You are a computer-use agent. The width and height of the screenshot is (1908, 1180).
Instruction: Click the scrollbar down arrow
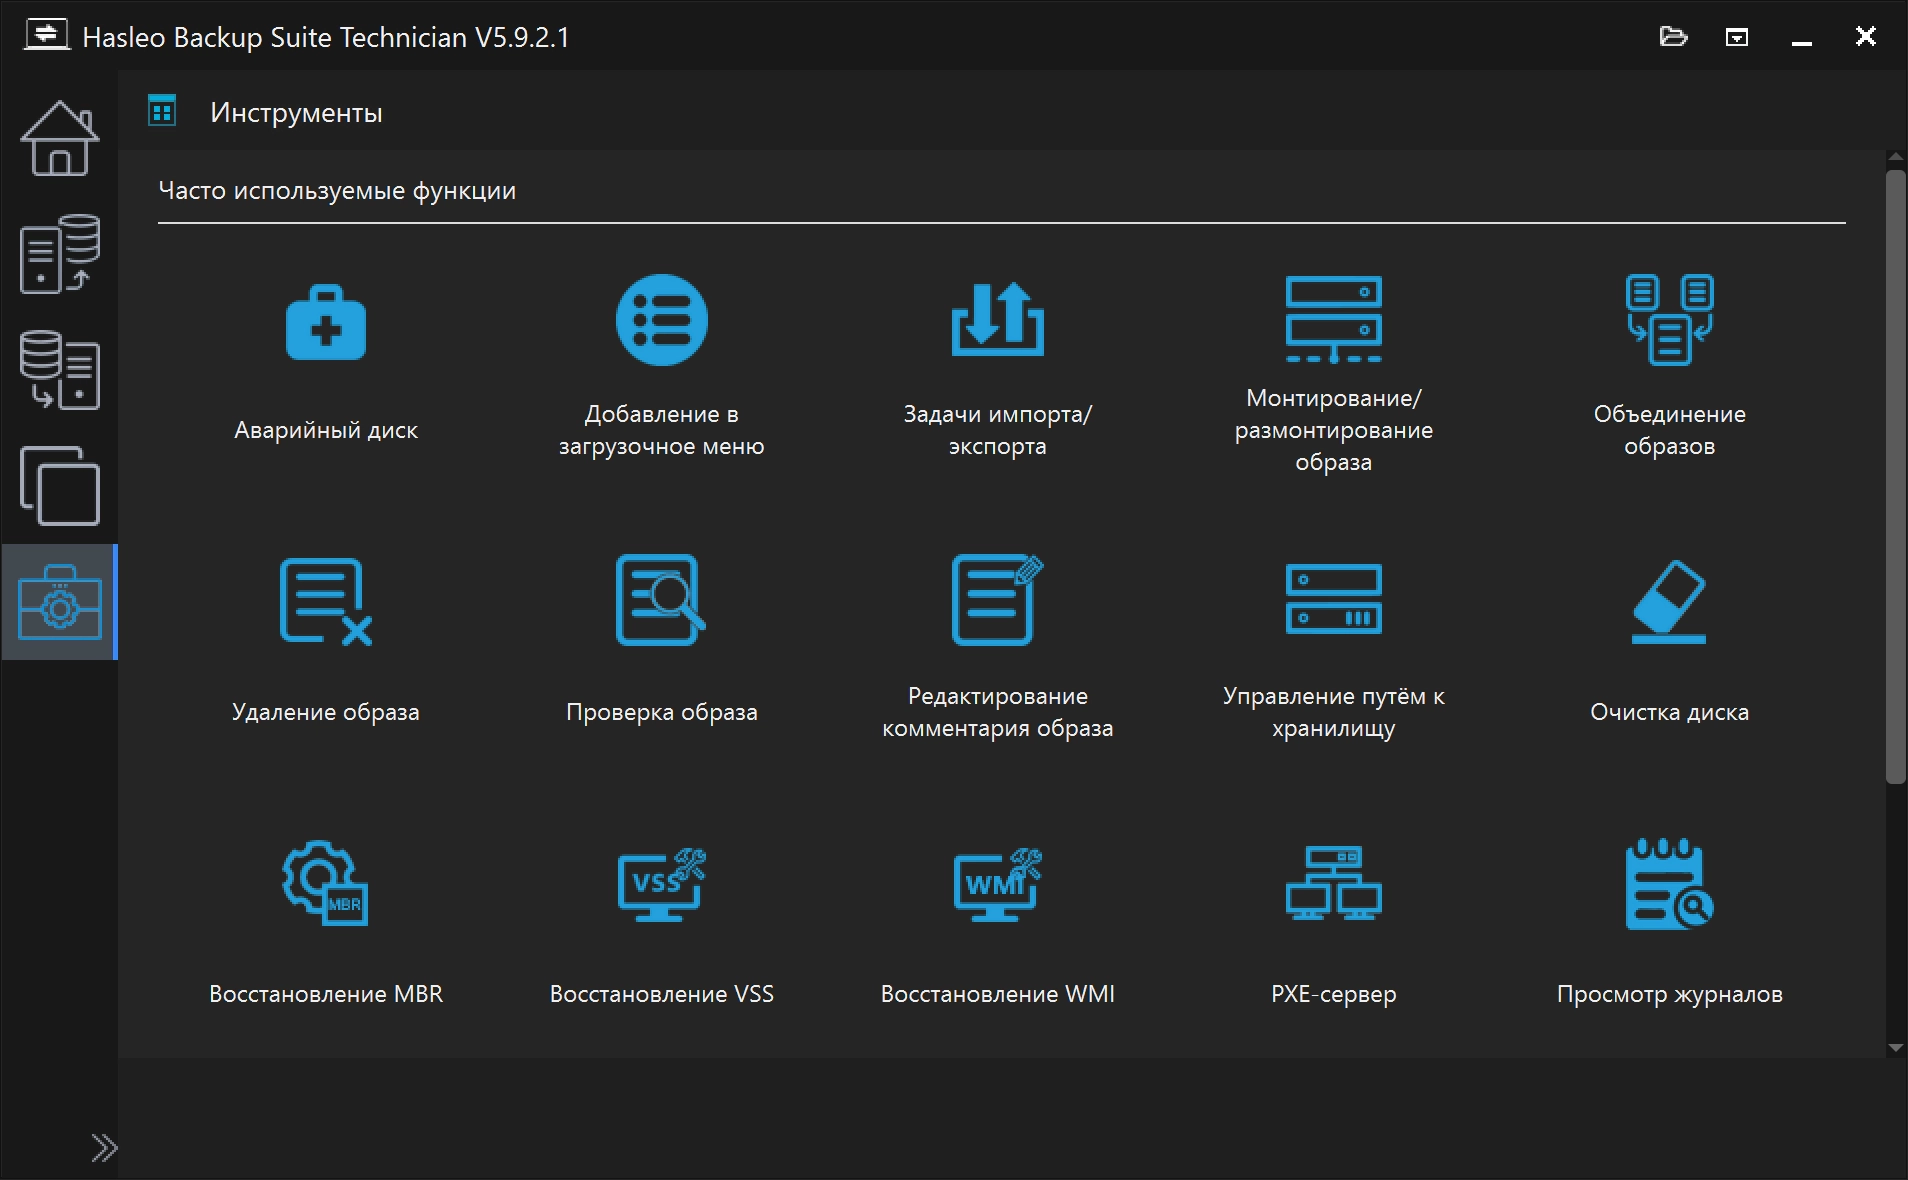(x=1896, y=1048)
